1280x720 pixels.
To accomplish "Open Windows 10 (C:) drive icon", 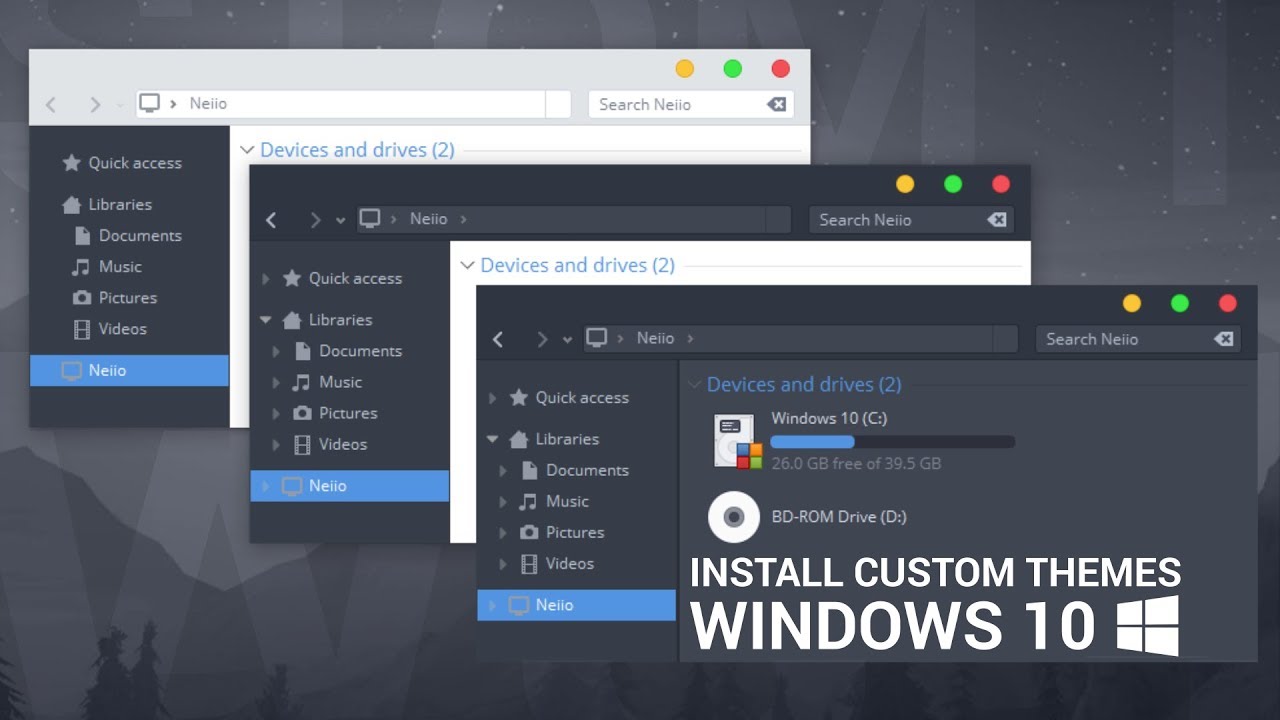I will [738, 441].
